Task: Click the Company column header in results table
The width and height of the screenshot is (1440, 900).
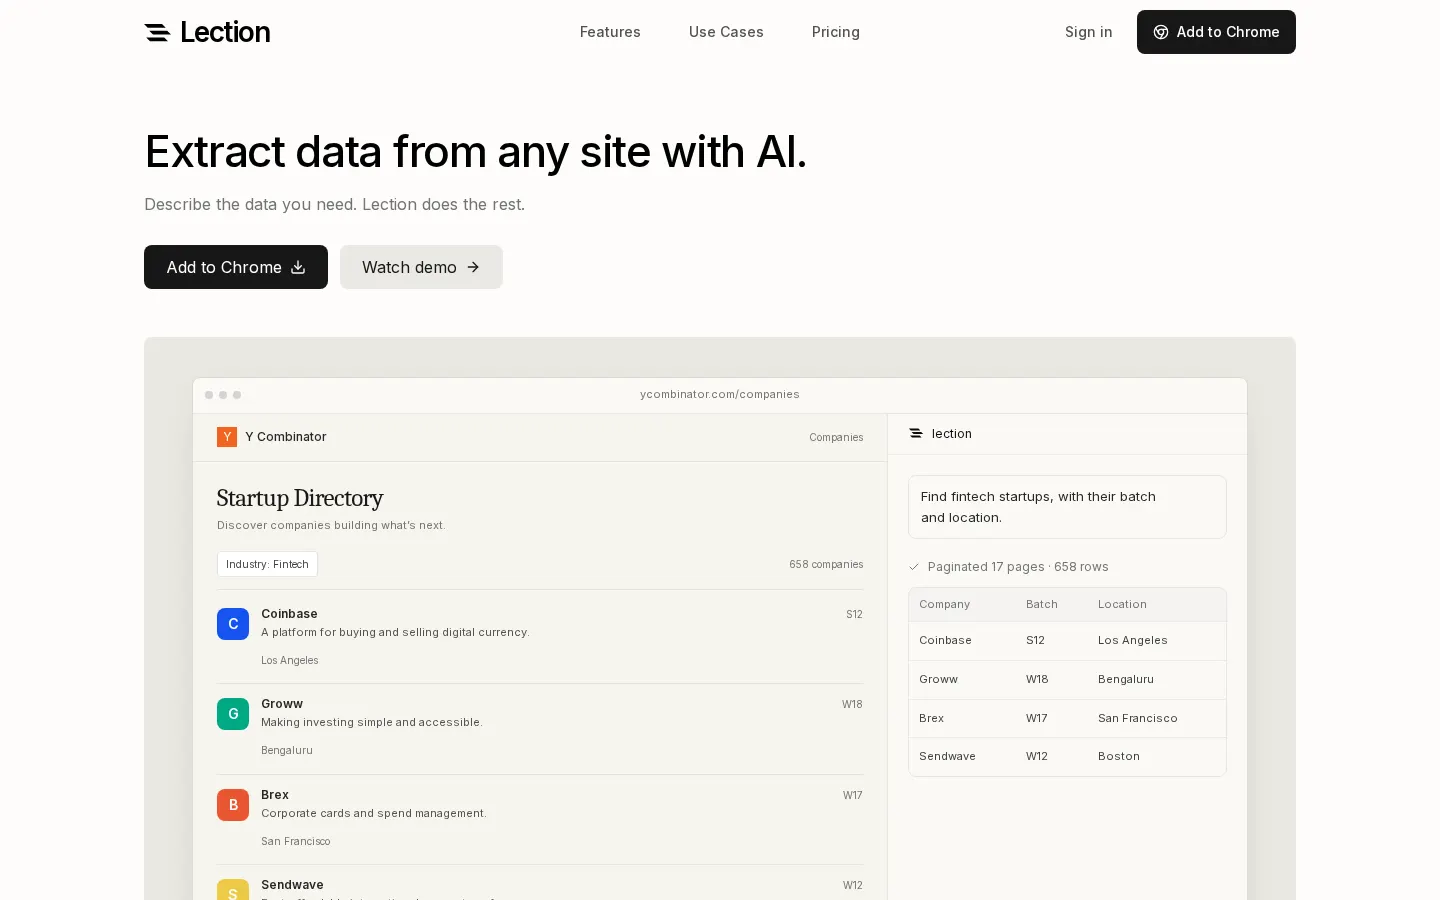Action: pyautogui.click(x=944, y=604)
